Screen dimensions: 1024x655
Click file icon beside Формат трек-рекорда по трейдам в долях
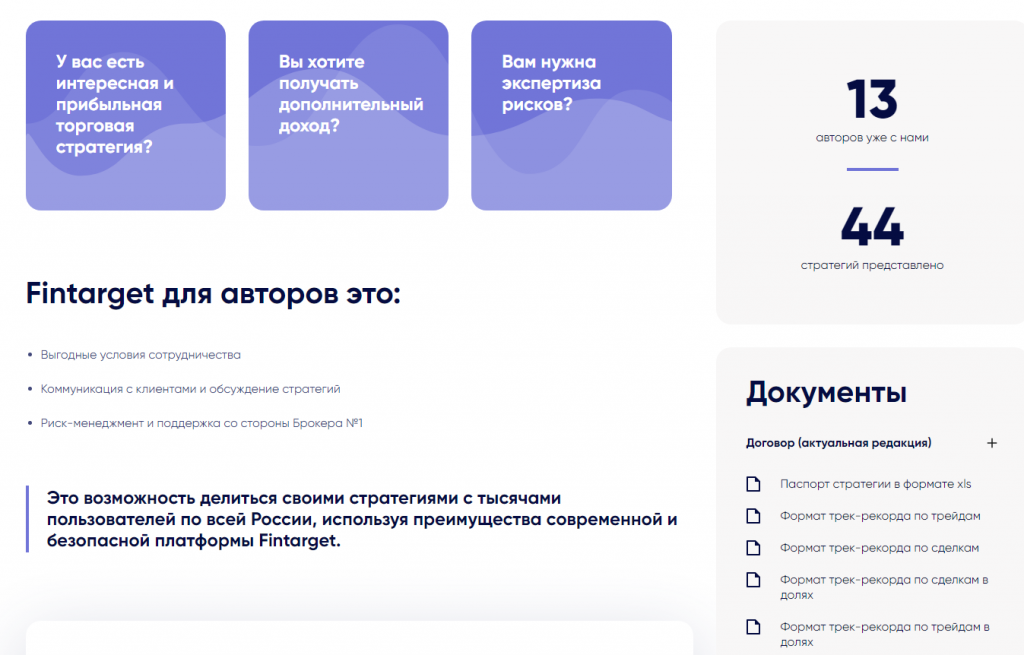point(753,627)
